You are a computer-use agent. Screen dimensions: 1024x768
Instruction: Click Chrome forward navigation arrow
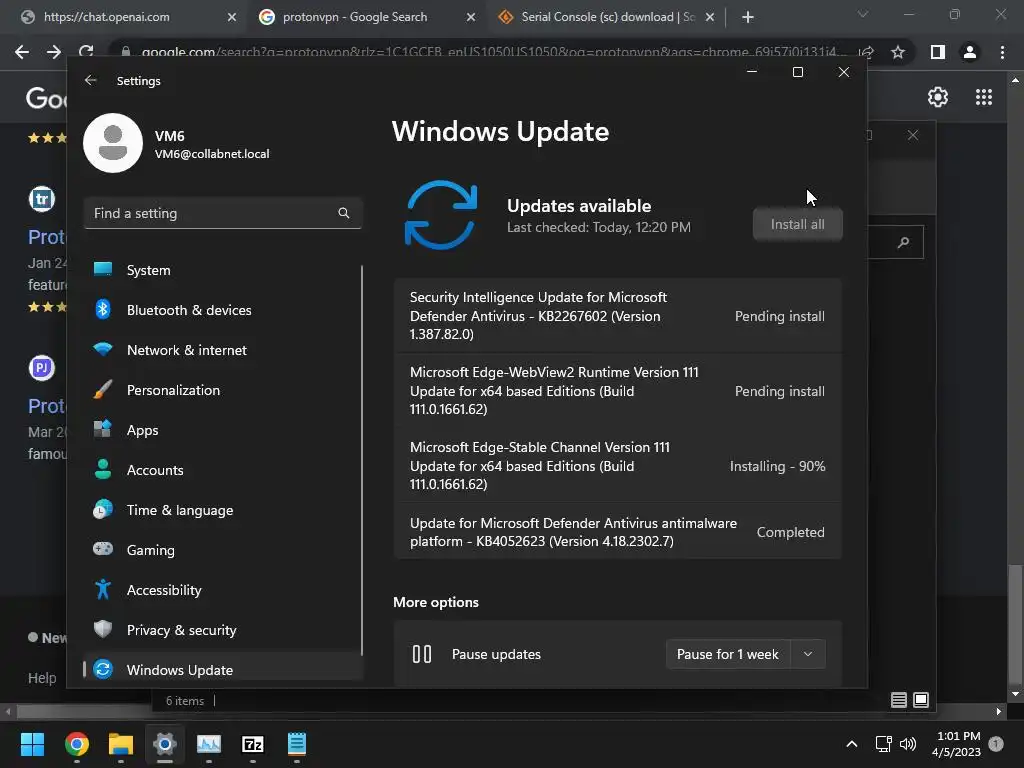coord(54,52)
